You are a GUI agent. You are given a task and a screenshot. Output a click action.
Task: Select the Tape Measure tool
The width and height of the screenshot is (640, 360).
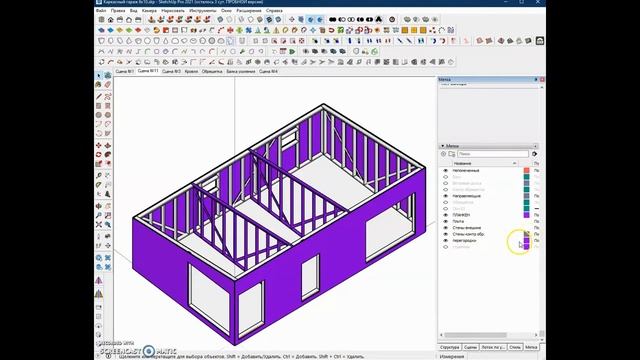coord(99,176)
